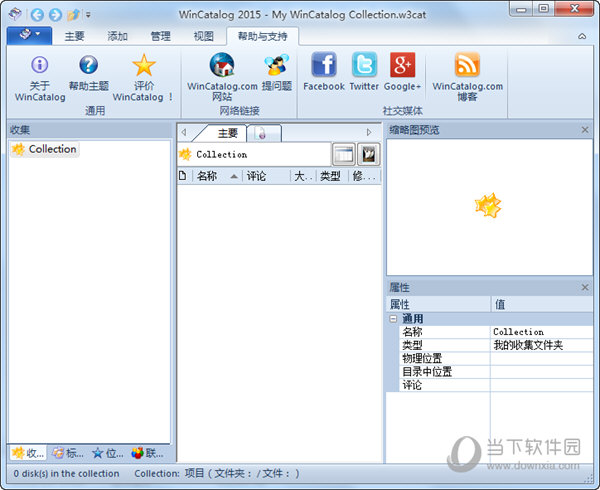The height and width of the screenshot is (490, 600).
Task: Select the 类型 property row
Action: tap(496, 345)
